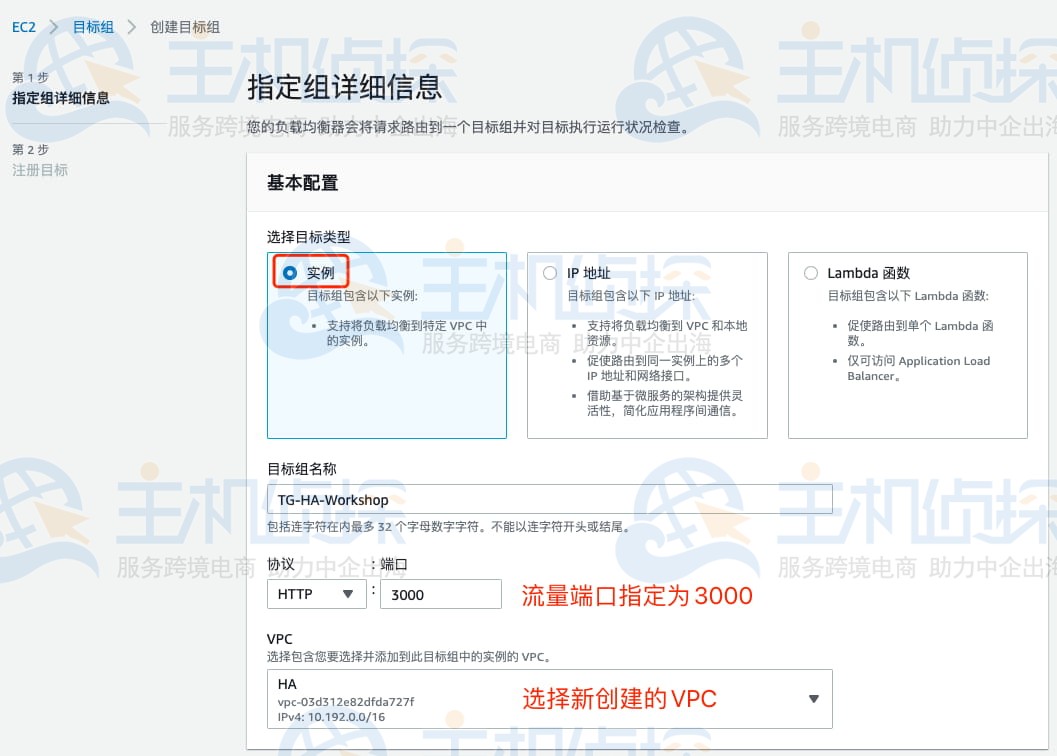Click the chevron right after EC2 breadcrumb
The width and height of the screenshot is (1057, 756).
pos(54,27)
